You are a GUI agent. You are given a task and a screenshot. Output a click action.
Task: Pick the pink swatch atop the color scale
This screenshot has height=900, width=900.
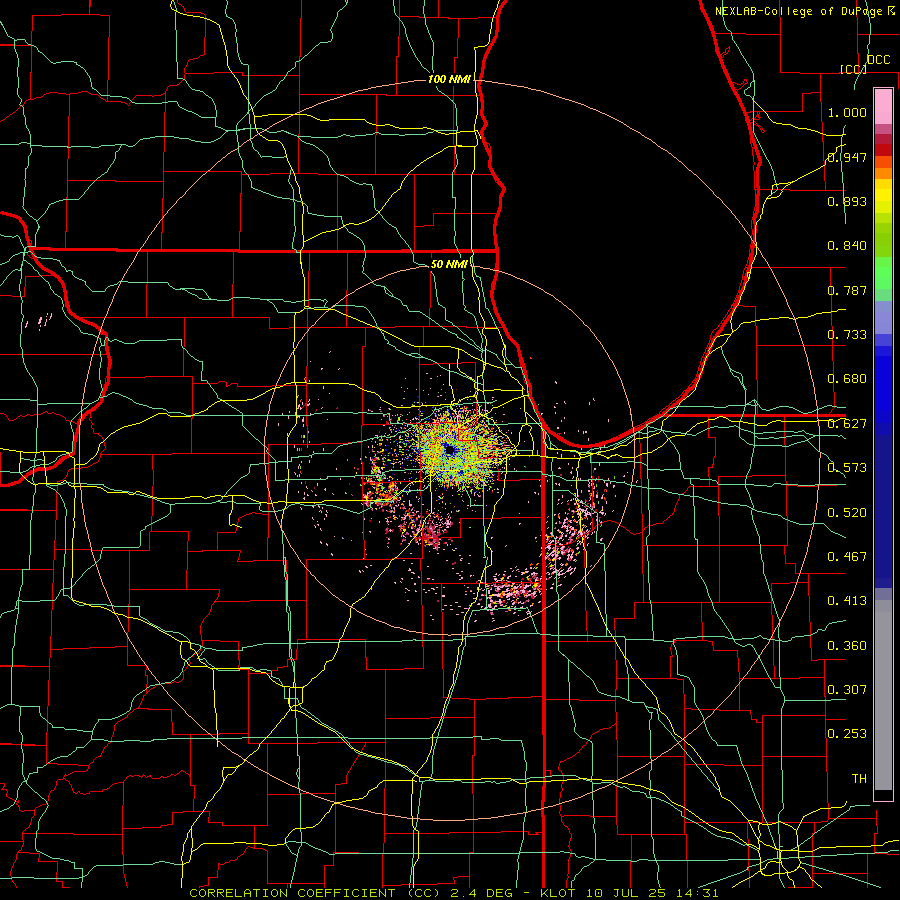click(883, 106)
